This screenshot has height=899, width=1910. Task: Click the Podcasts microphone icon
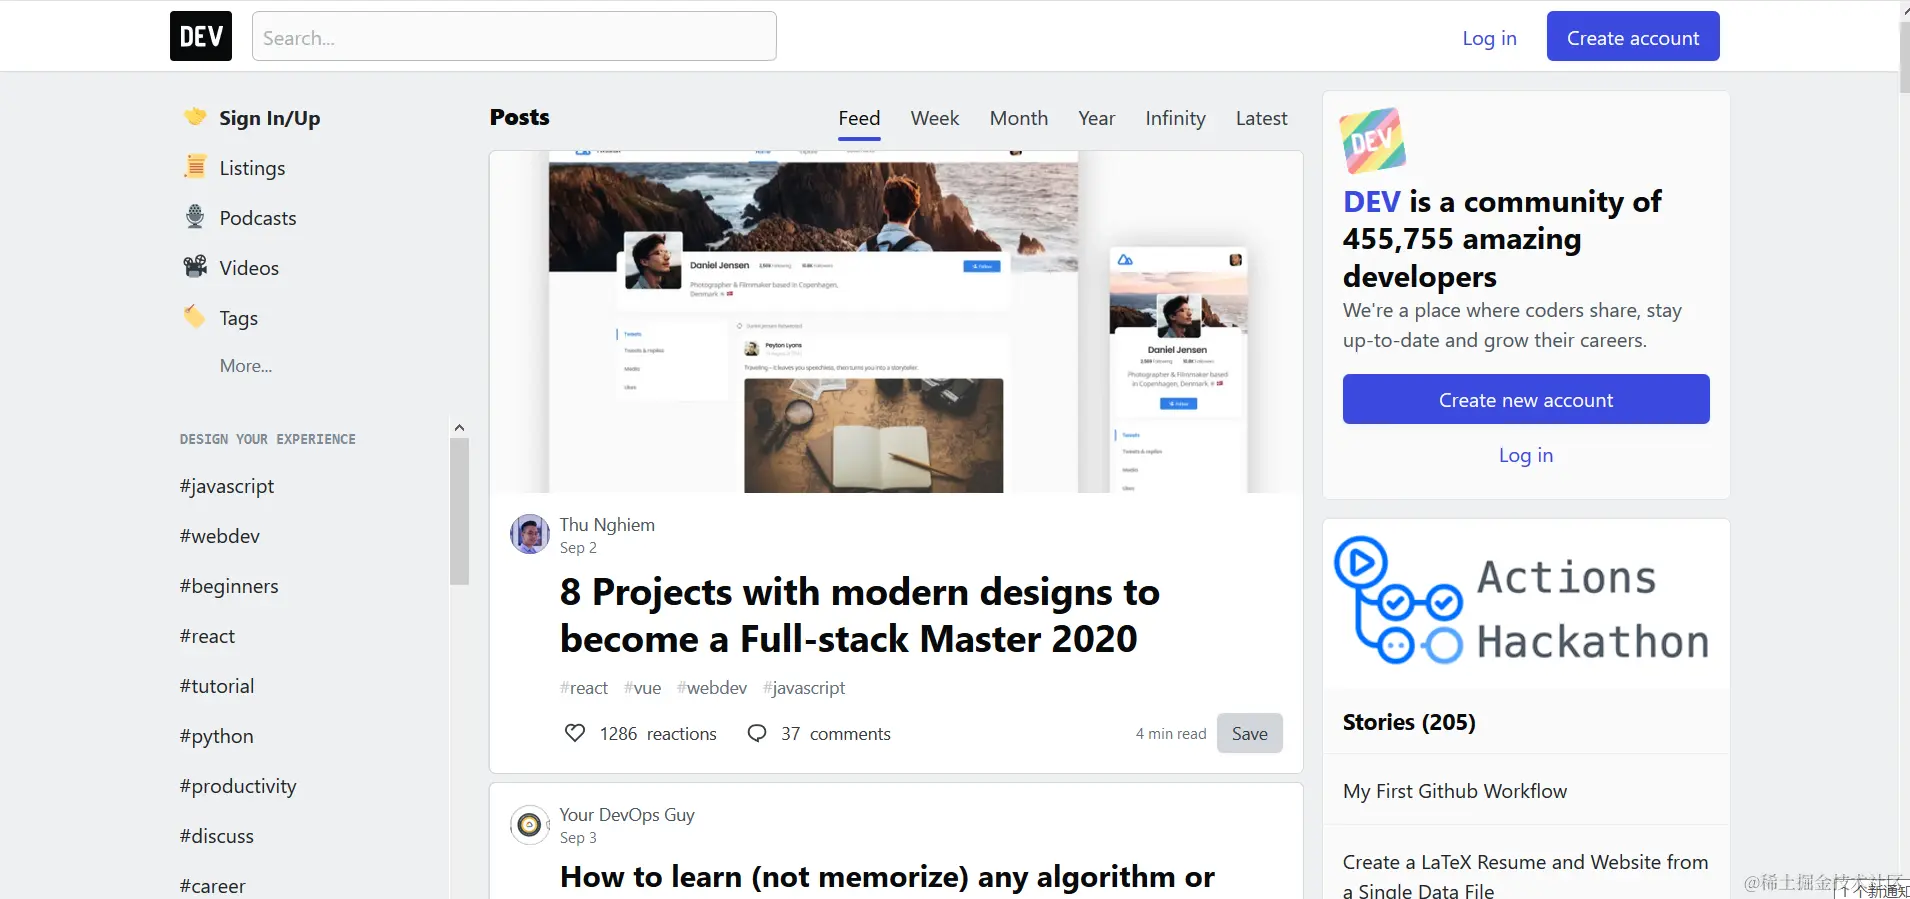pyautogui.click(x=195, y=217)
